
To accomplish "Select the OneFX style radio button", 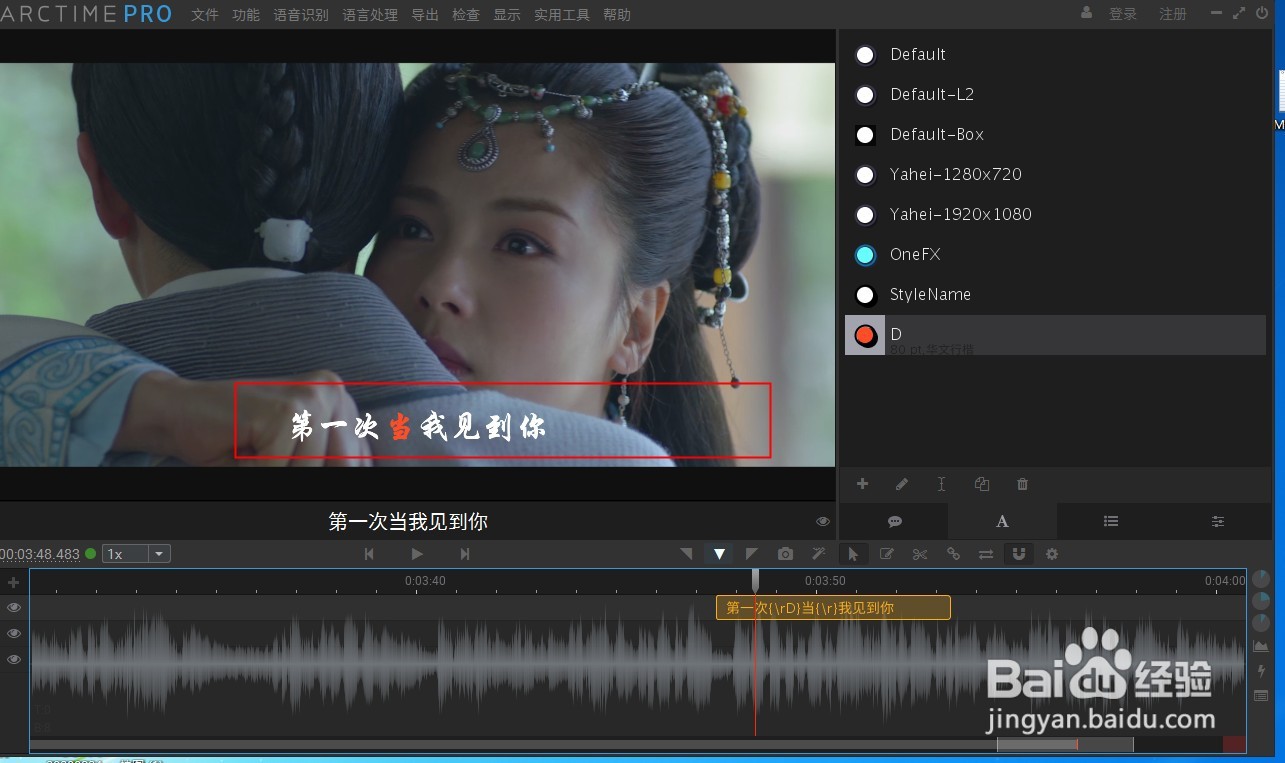I will pyautogui.click(x=865, y=255).
